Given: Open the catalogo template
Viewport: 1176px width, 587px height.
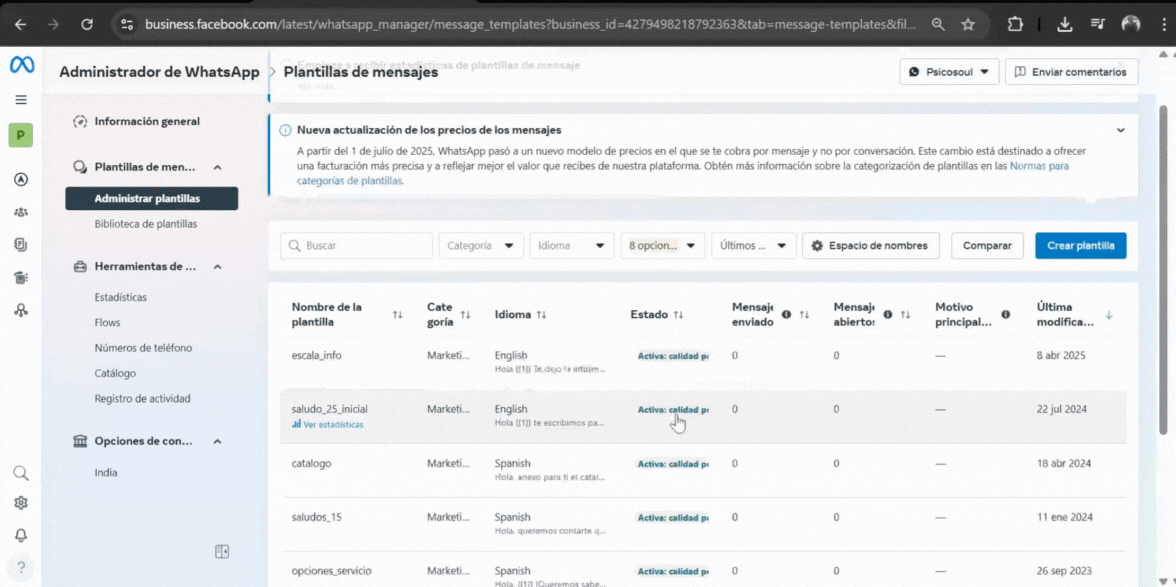Looking at the screenshot, I should [x=311, y=463].
